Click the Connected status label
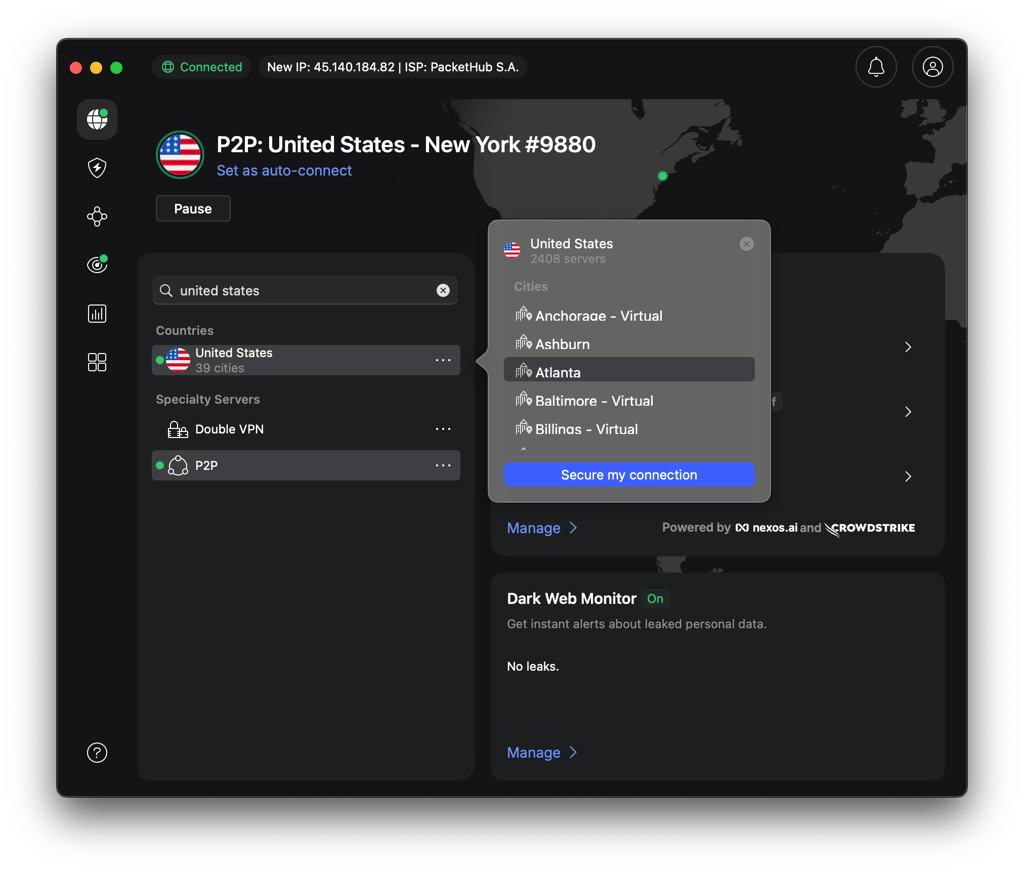This screenshot has width=1024, height=872. tap(211, 67)
